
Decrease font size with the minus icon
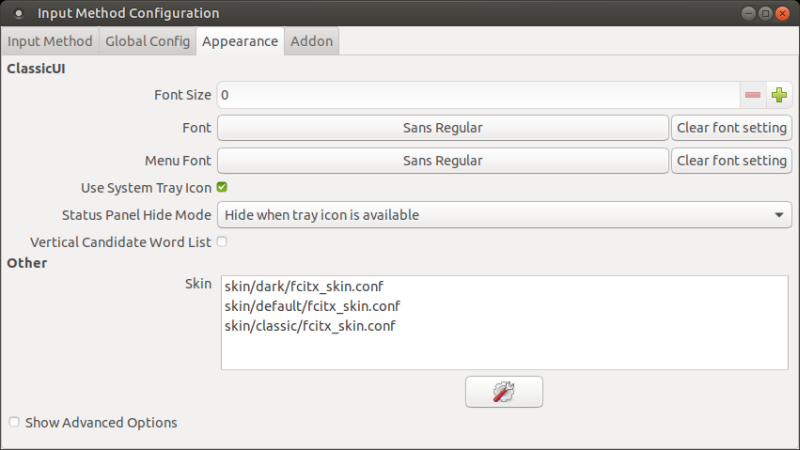753,95
